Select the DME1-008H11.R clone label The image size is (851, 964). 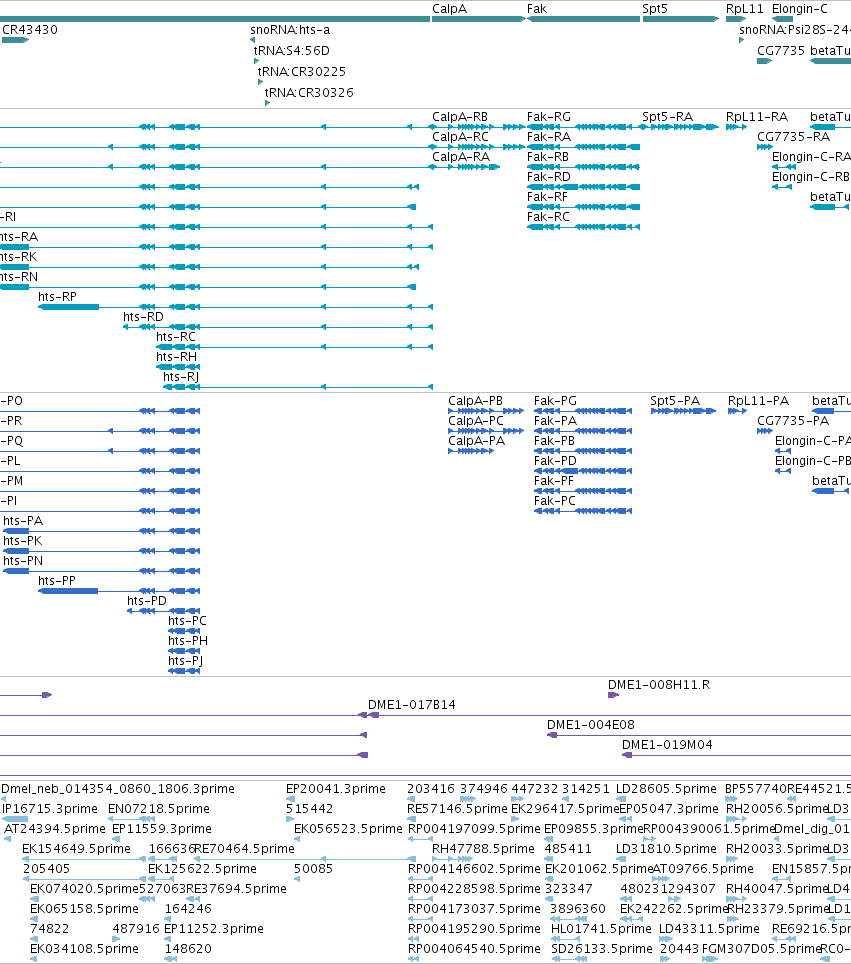pos(659,684)
